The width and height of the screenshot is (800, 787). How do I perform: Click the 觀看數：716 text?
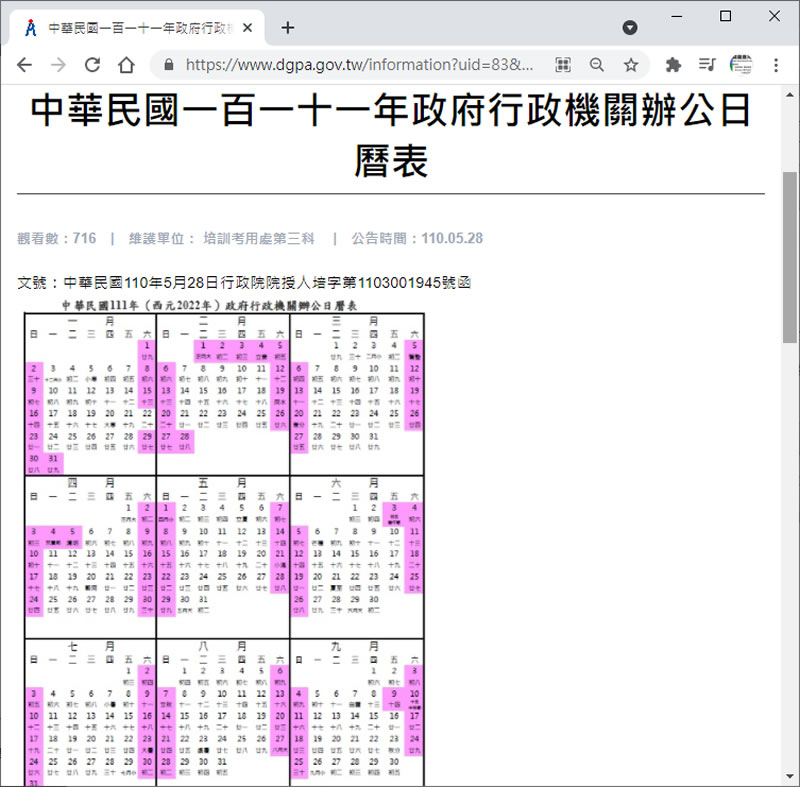(57, 238)
